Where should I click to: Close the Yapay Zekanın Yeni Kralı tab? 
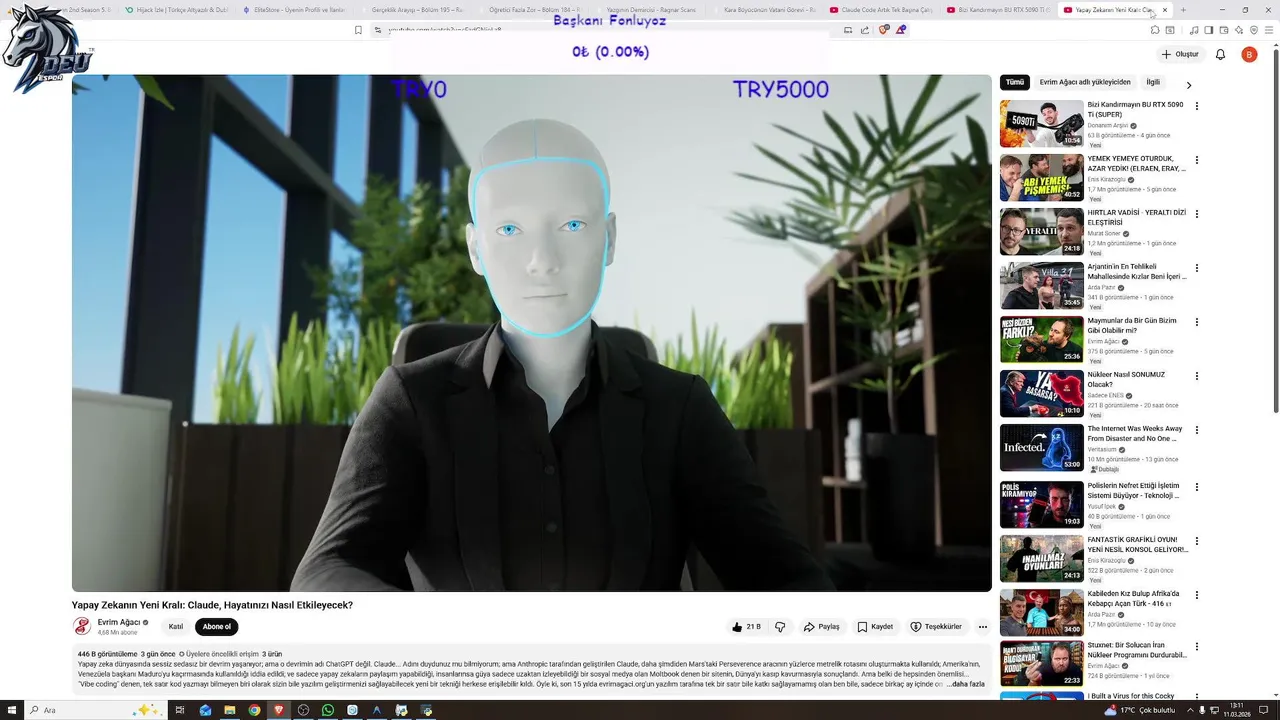tap(1165, 10)
